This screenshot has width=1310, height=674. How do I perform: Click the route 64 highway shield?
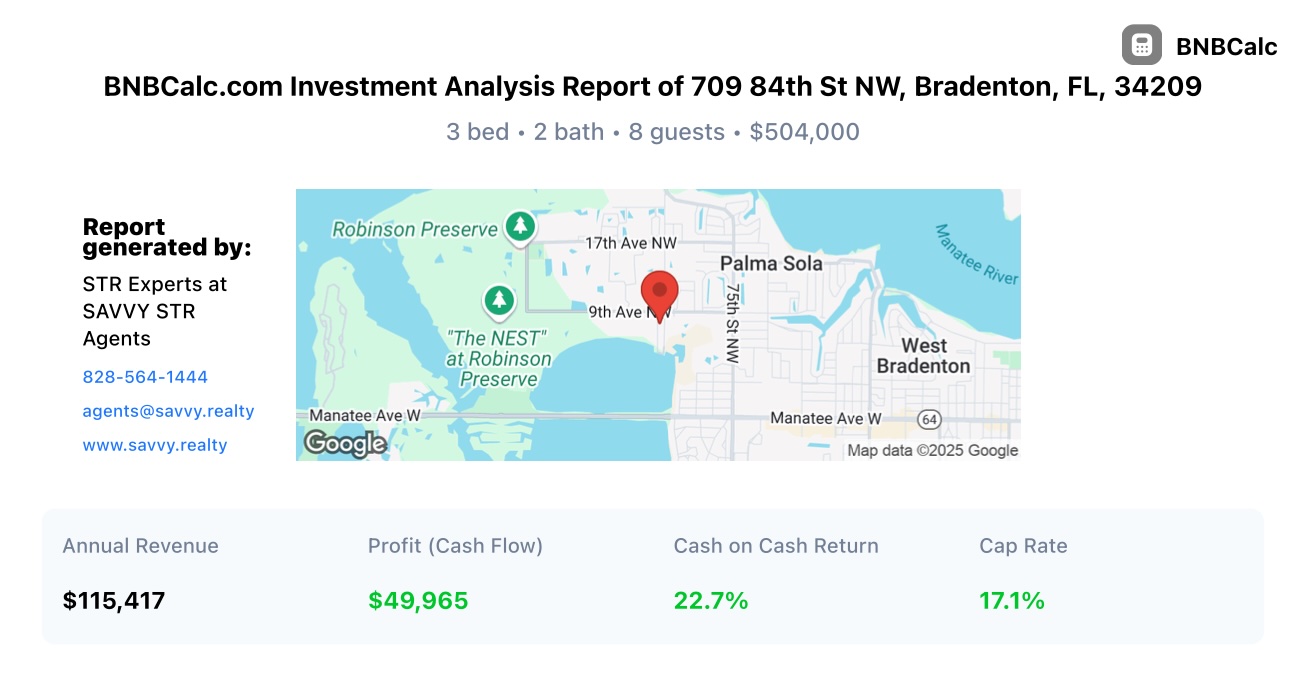(x=930, y=418)
